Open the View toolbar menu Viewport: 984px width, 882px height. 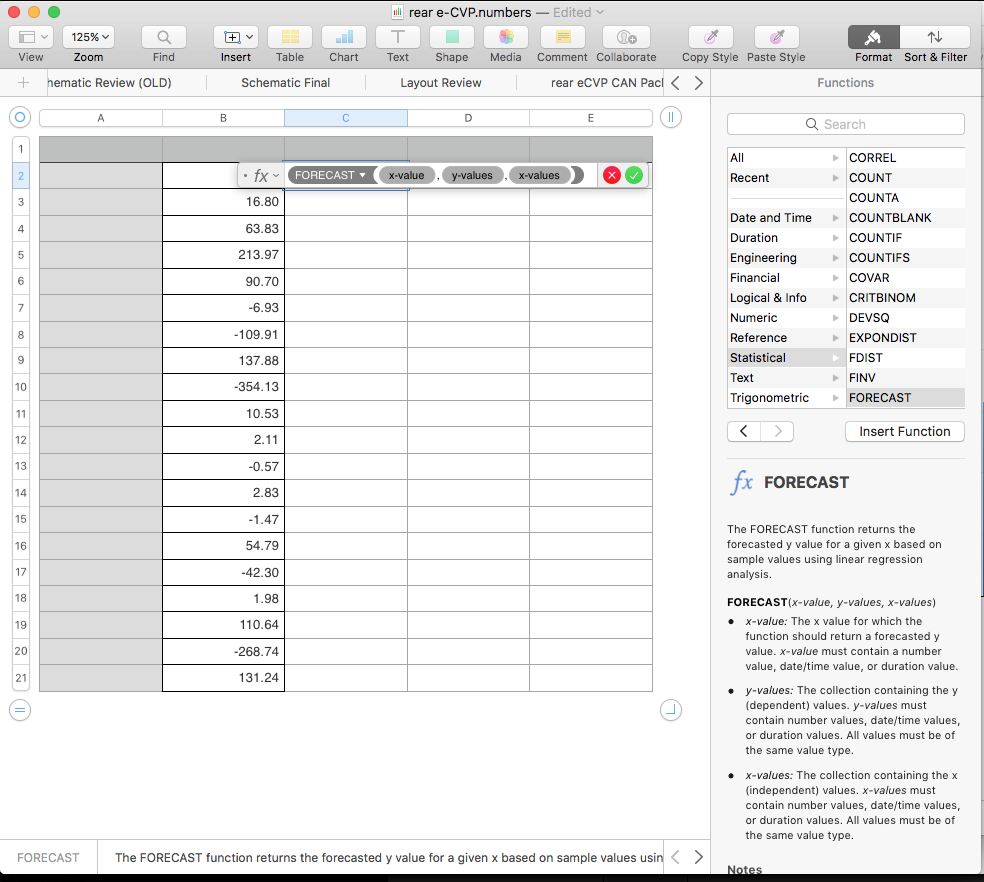click(31, 38)
